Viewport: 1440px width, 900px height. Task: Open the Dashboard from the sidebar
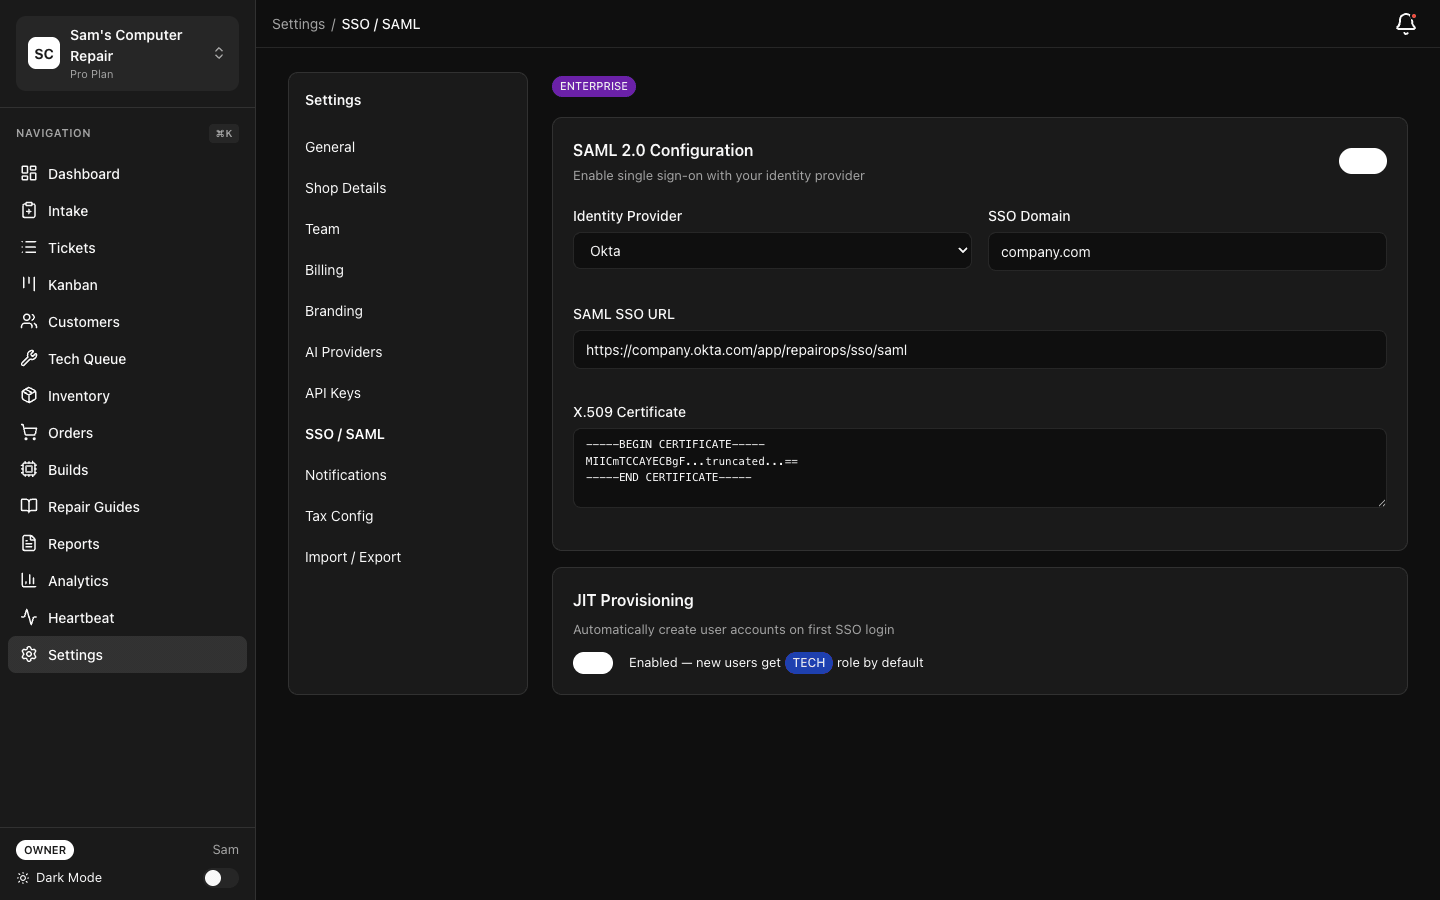(84, 174)
